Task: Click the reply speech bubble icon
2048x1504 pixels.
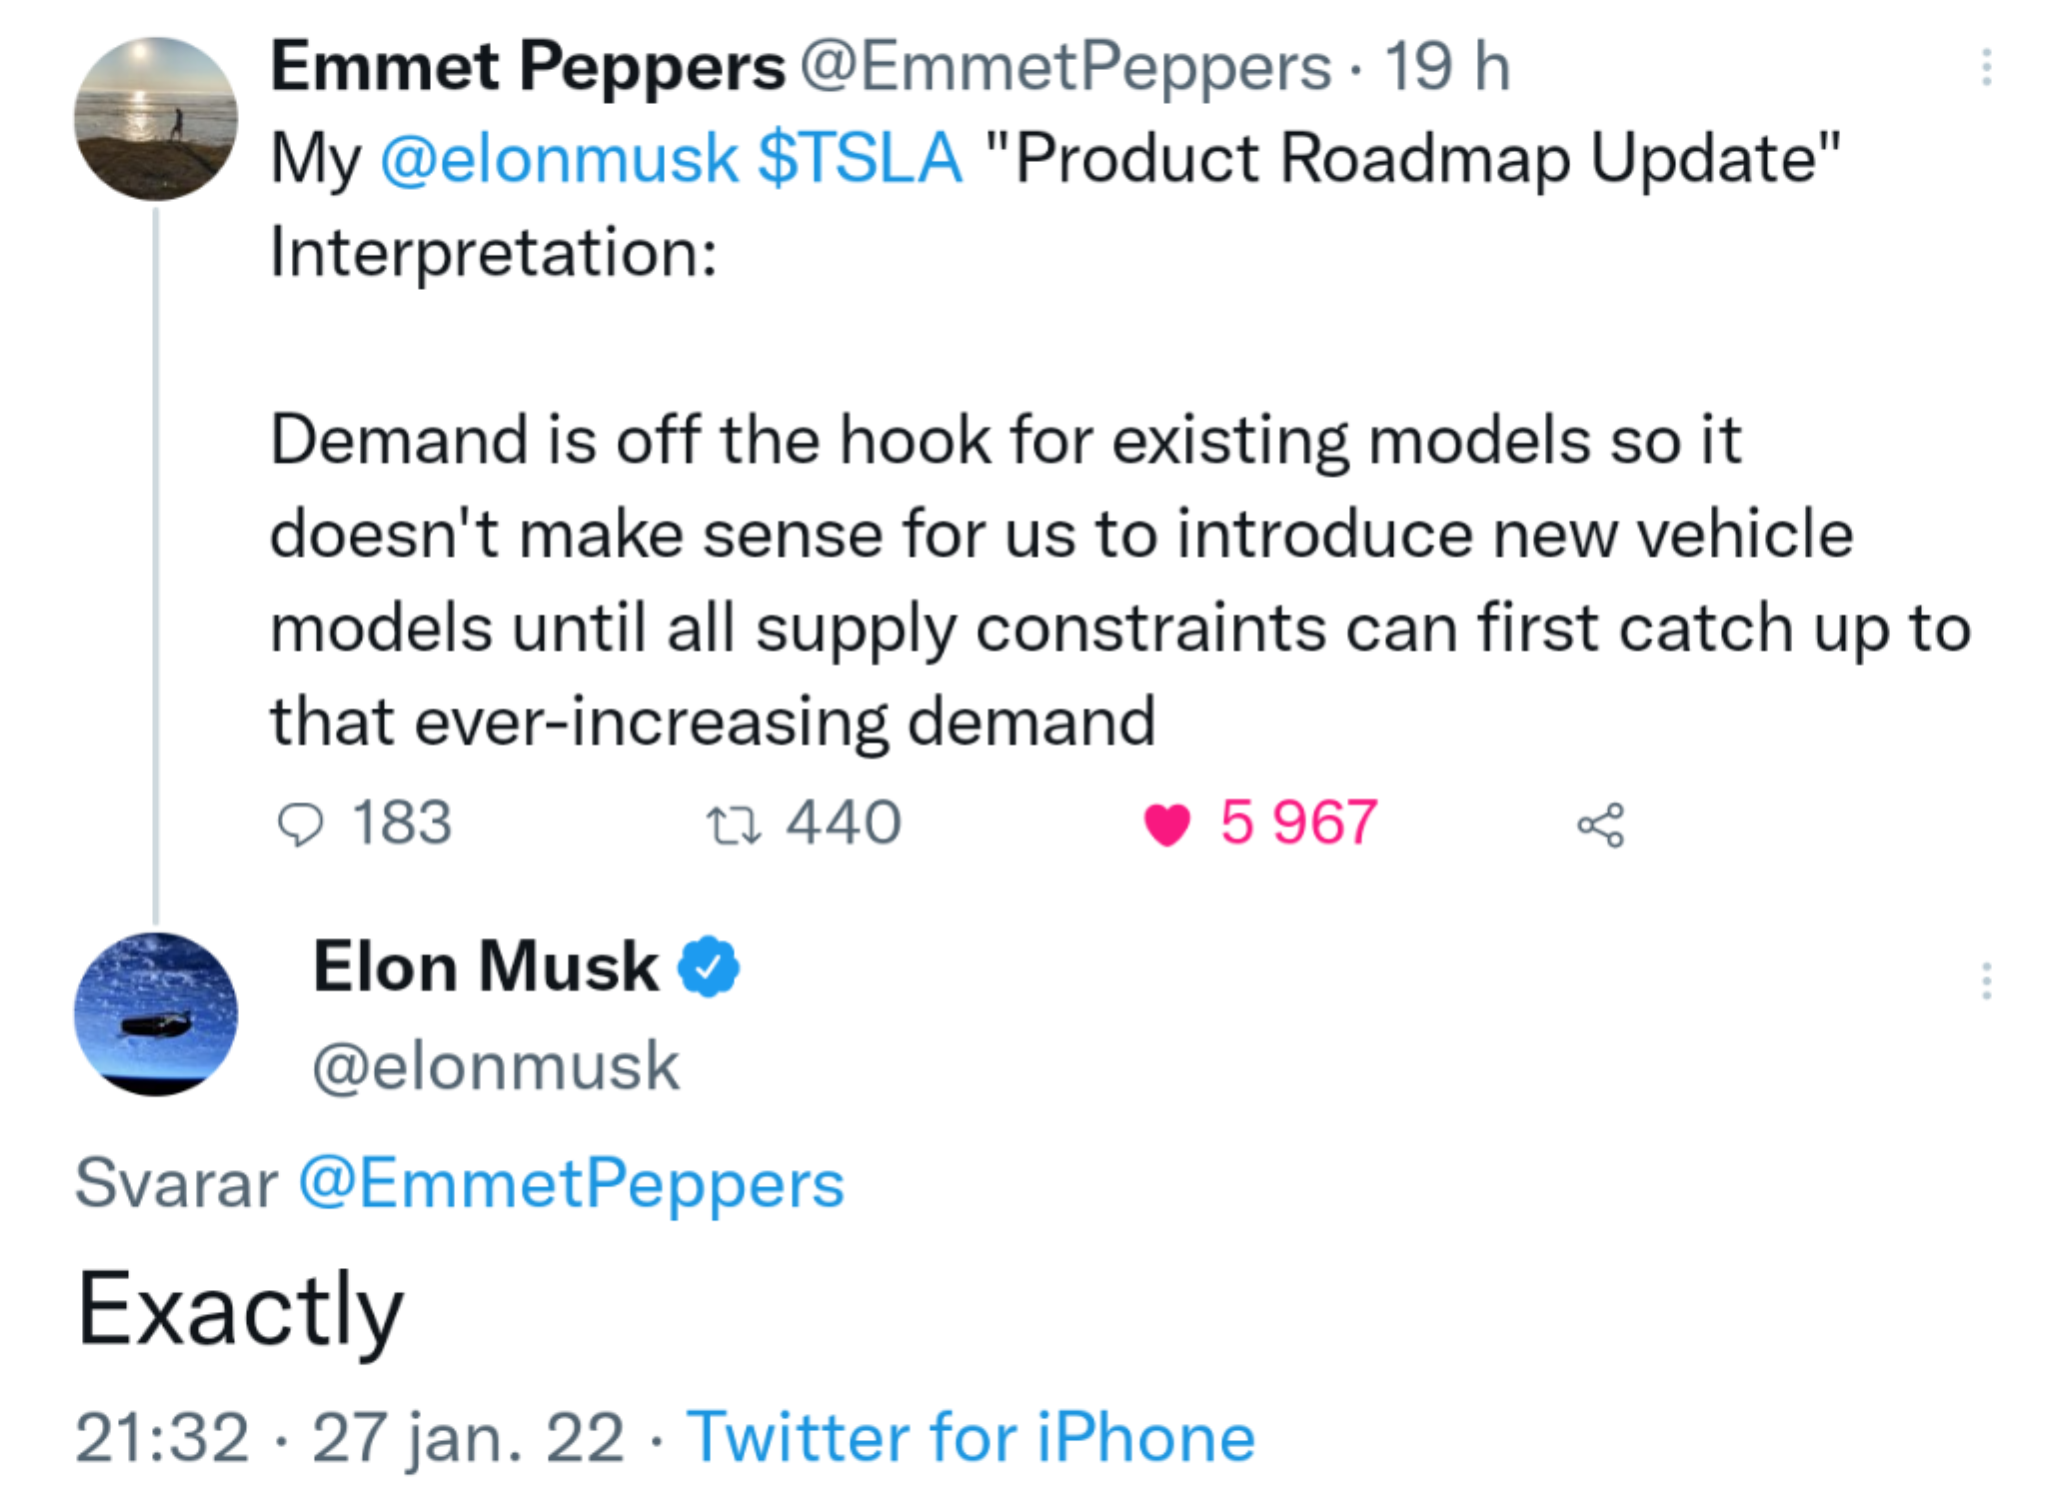Action: point(300,825)
